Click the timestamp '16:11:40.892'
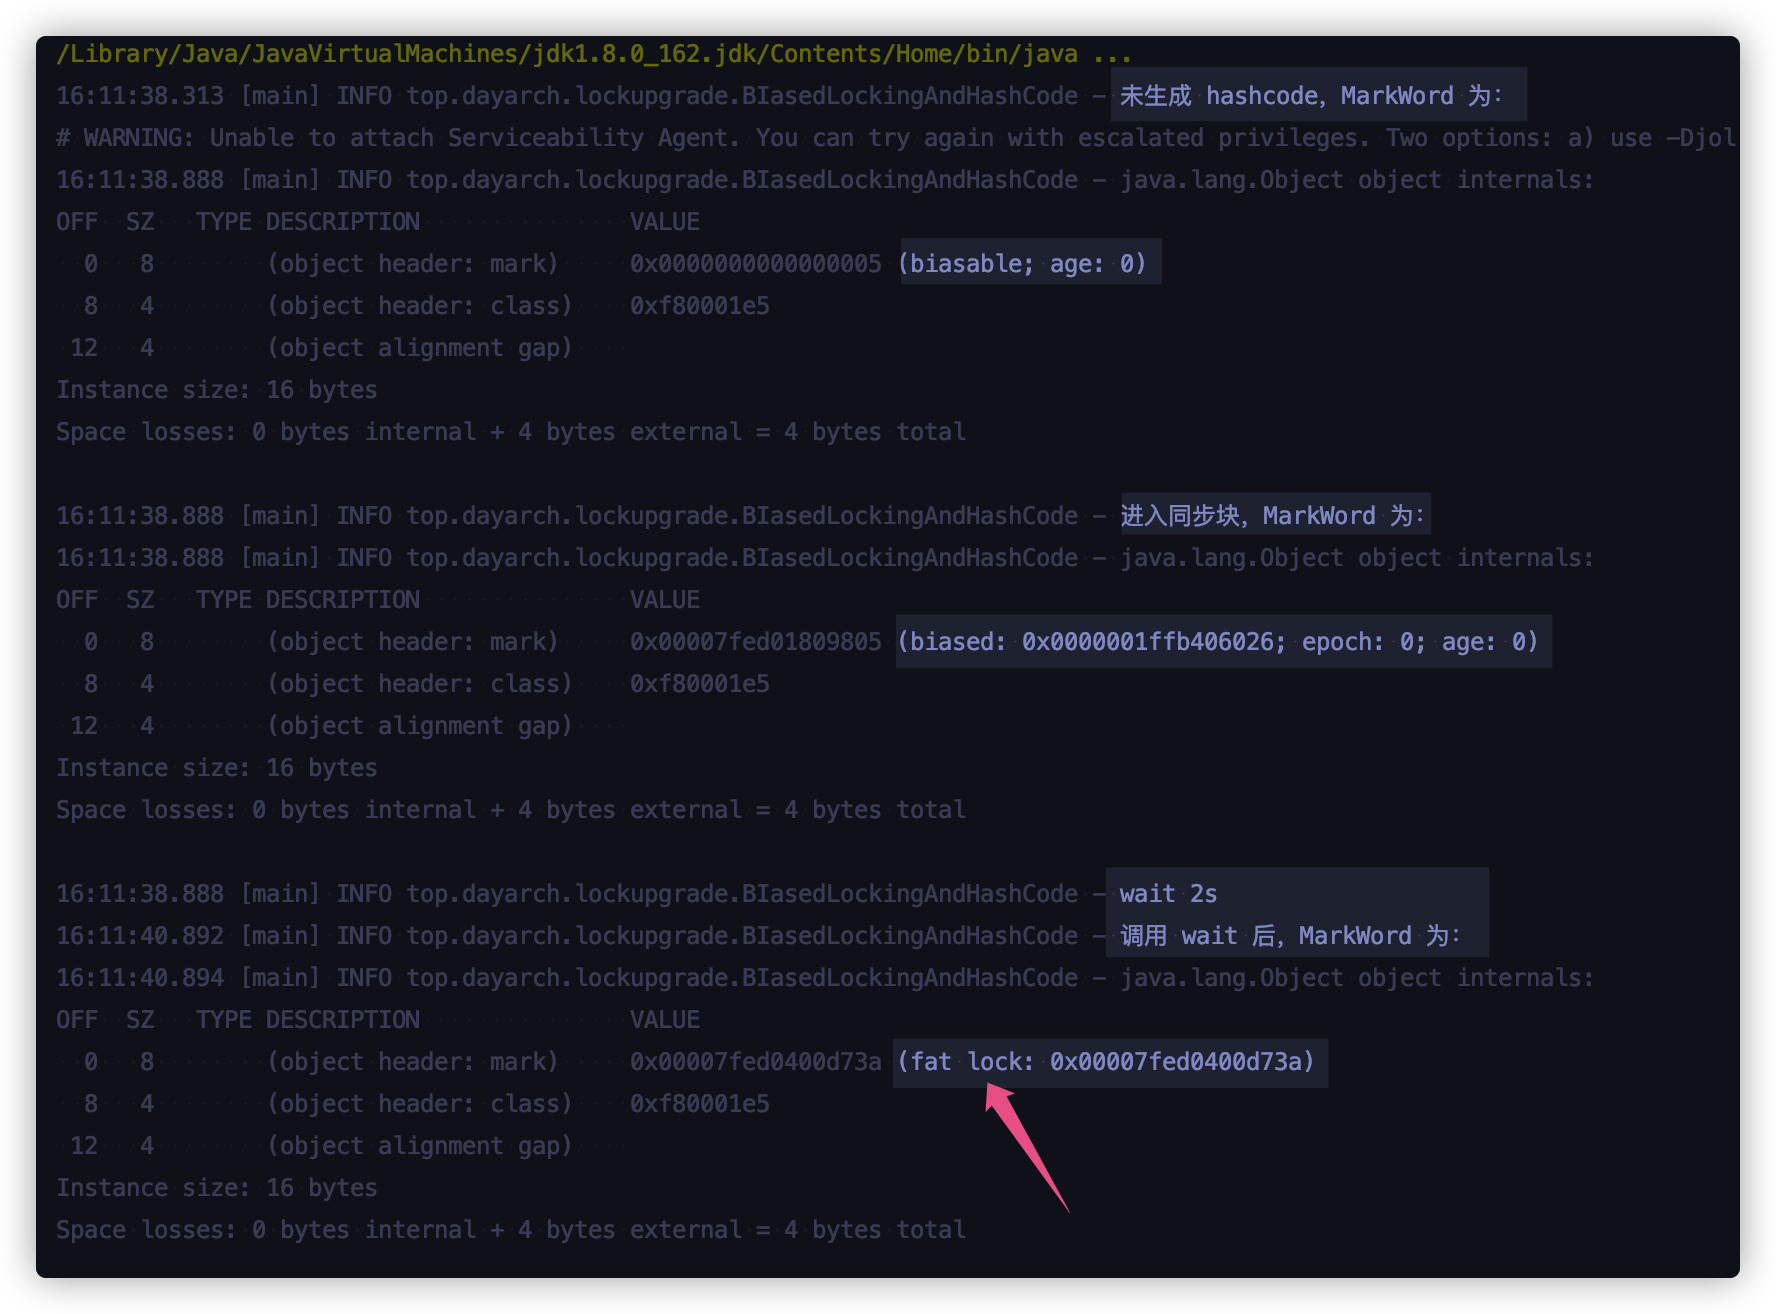This screenshot has height=1314, width=1776. (x=140, y=936)
